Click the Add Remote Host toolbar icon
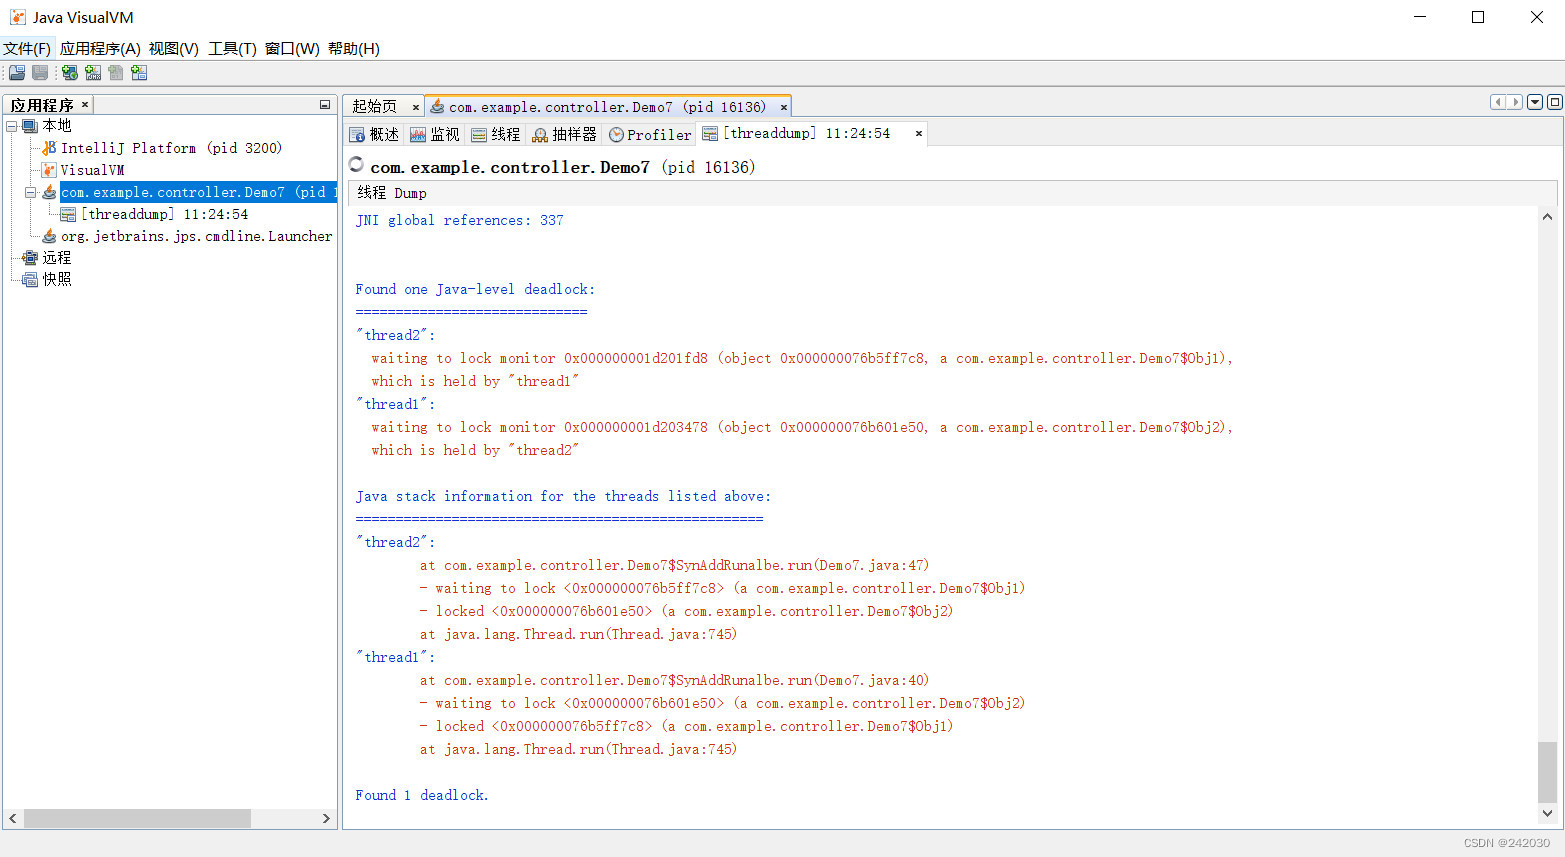 tap(70, 73)
